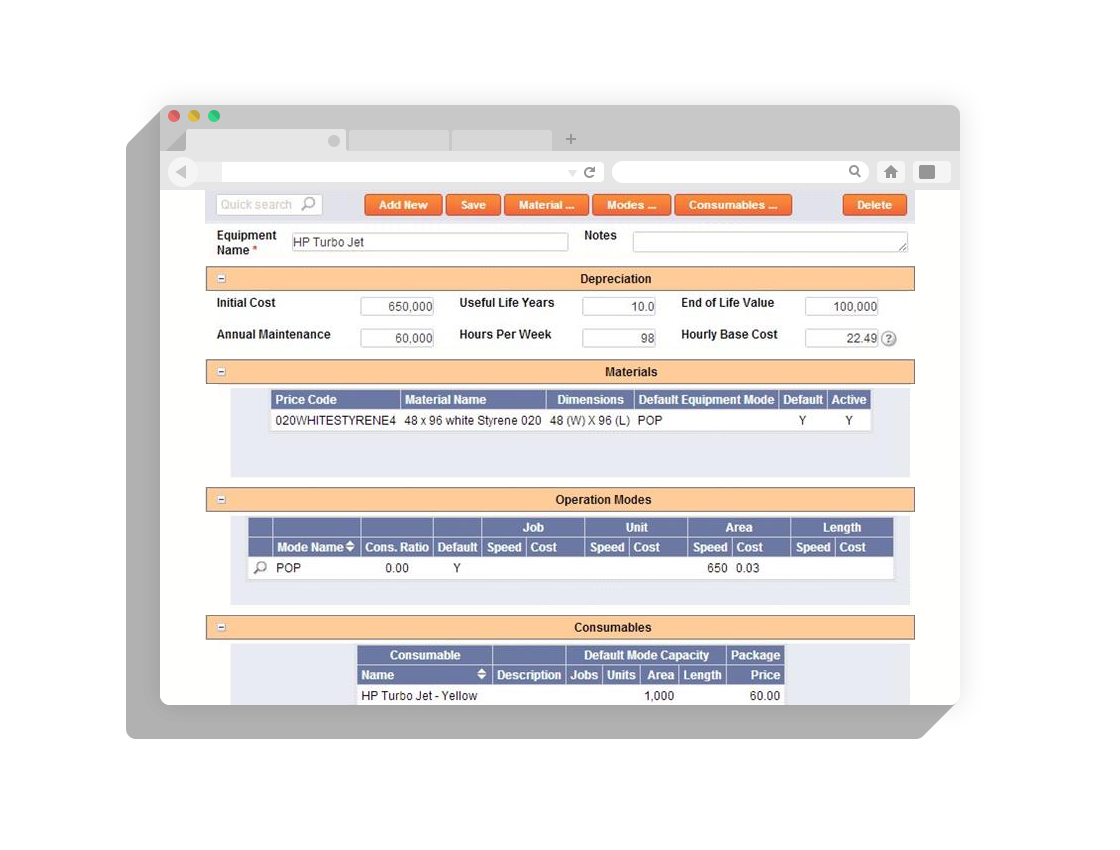
Task: Click the Default Equipment Mode column header
Action: [x=706, y=399]
